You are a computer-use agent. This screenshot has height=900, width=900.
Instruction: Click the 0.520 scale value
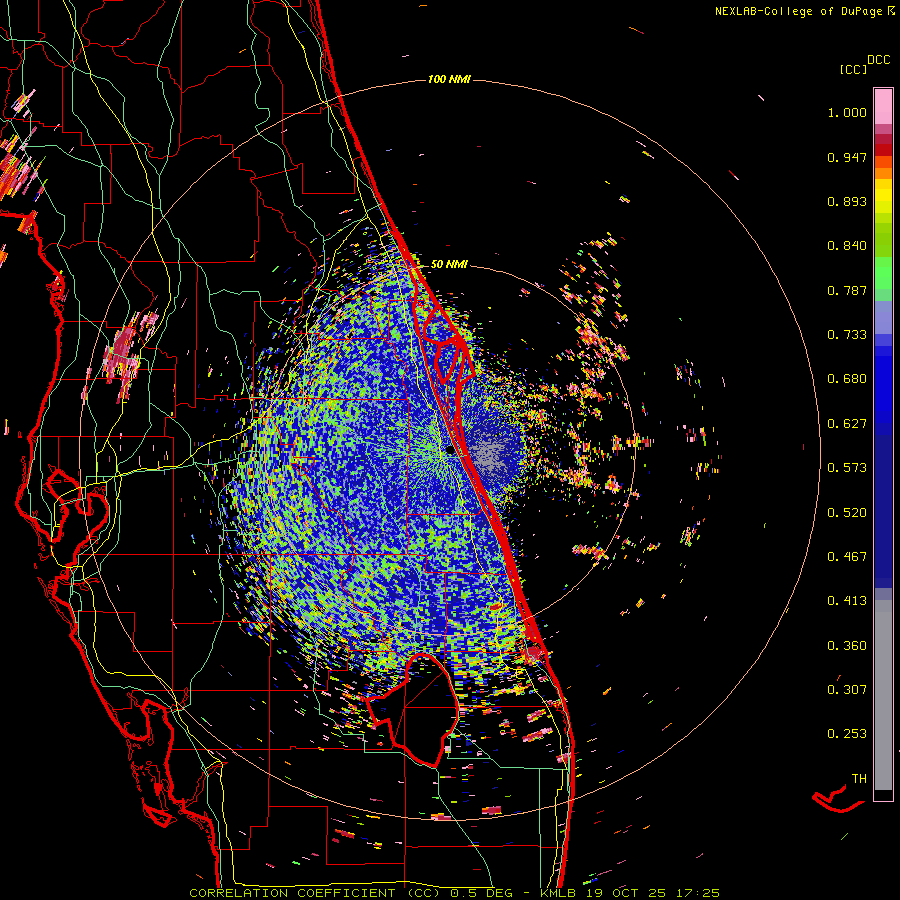(847, 513)
